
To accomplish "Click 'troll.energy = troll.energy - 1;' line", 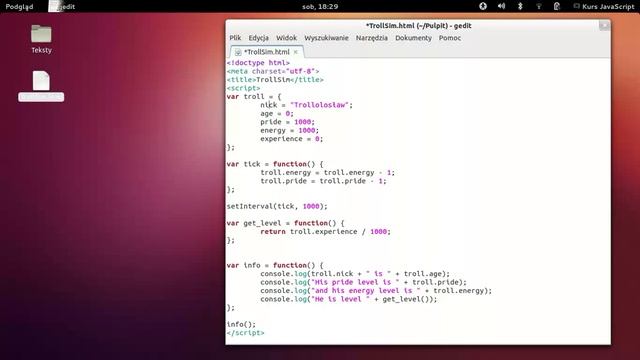I will pos(327,173).
